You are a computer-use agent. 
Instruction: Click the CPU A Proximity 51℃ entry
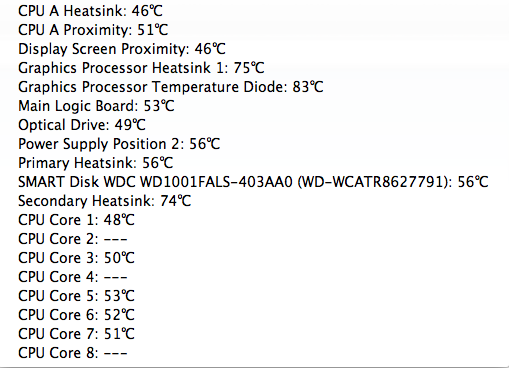(93, 30)
